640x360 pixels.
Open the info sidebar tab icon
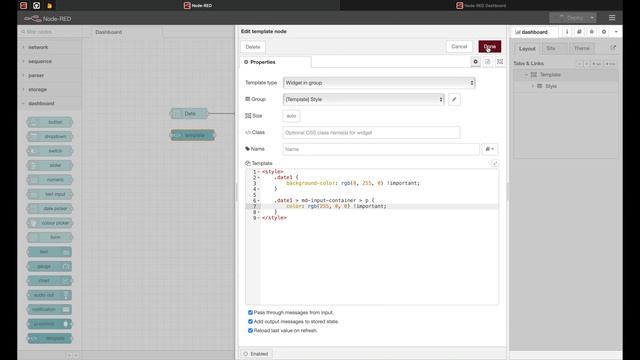567,32
